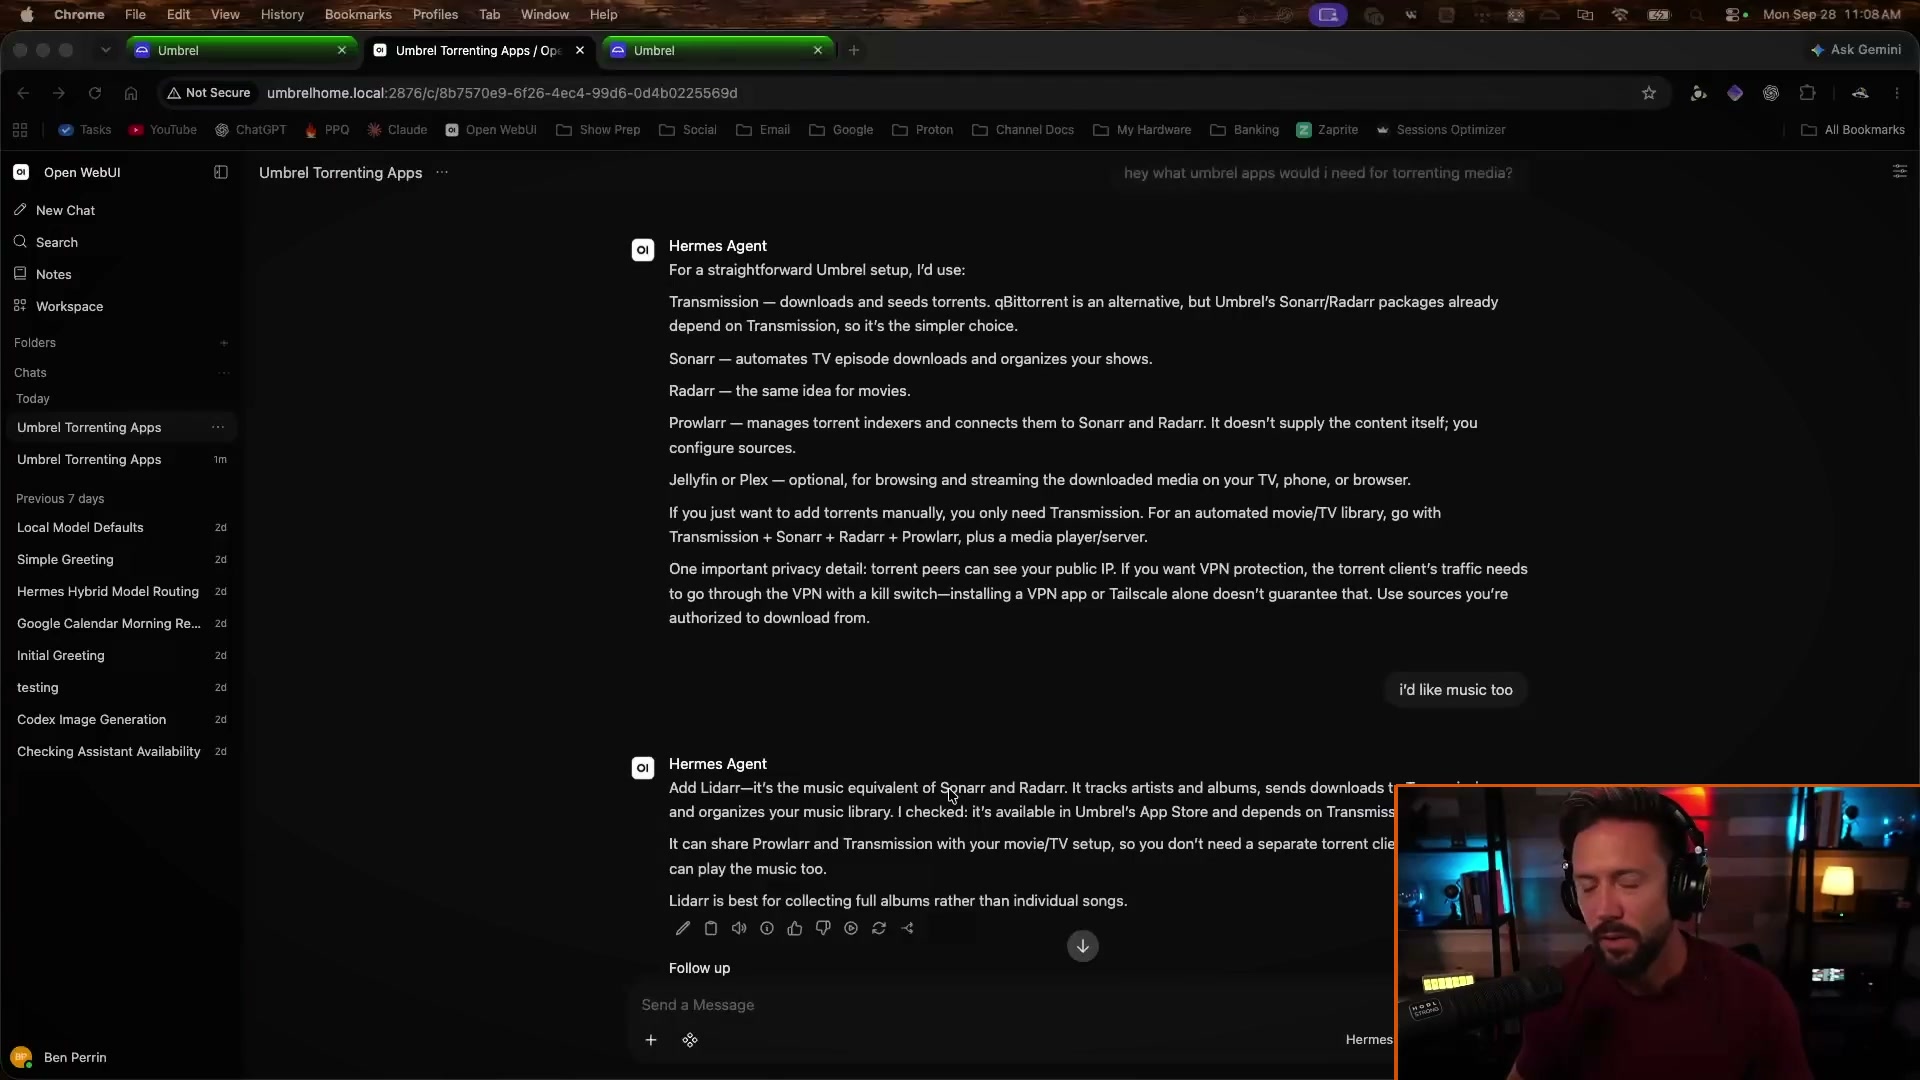Open Chrome extensions puzzle icon
This screenshot has height=1080, width=1920.
point(1807,93)
